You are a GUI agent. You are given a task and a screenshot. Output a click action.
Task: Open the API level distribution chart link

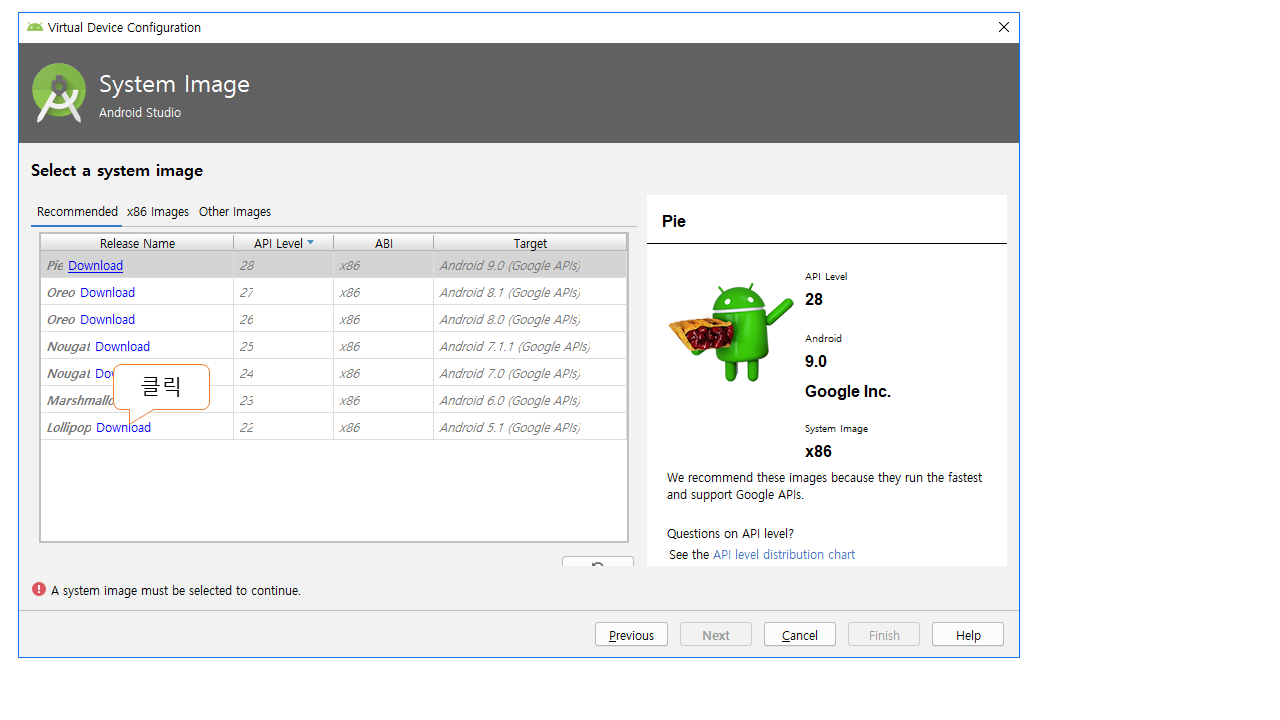click(x=783, y=555)
